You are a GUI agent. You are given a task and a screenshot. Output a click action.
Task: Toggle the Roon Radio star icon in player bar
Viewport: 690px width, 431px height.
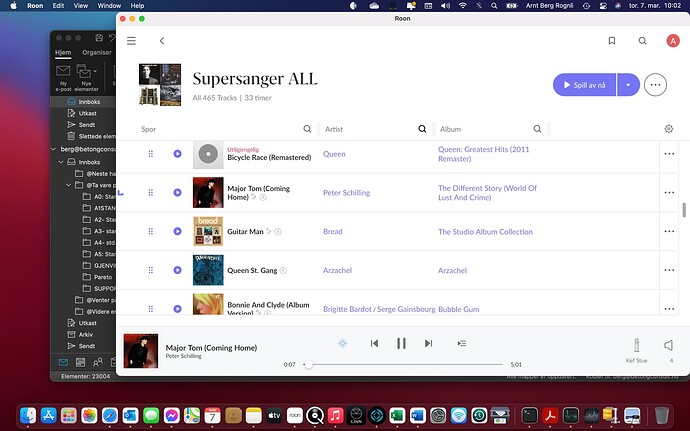342,343
